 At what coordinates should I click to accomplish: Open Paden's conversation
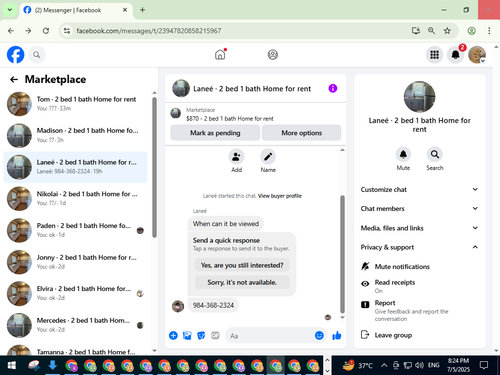coord(76,230)
